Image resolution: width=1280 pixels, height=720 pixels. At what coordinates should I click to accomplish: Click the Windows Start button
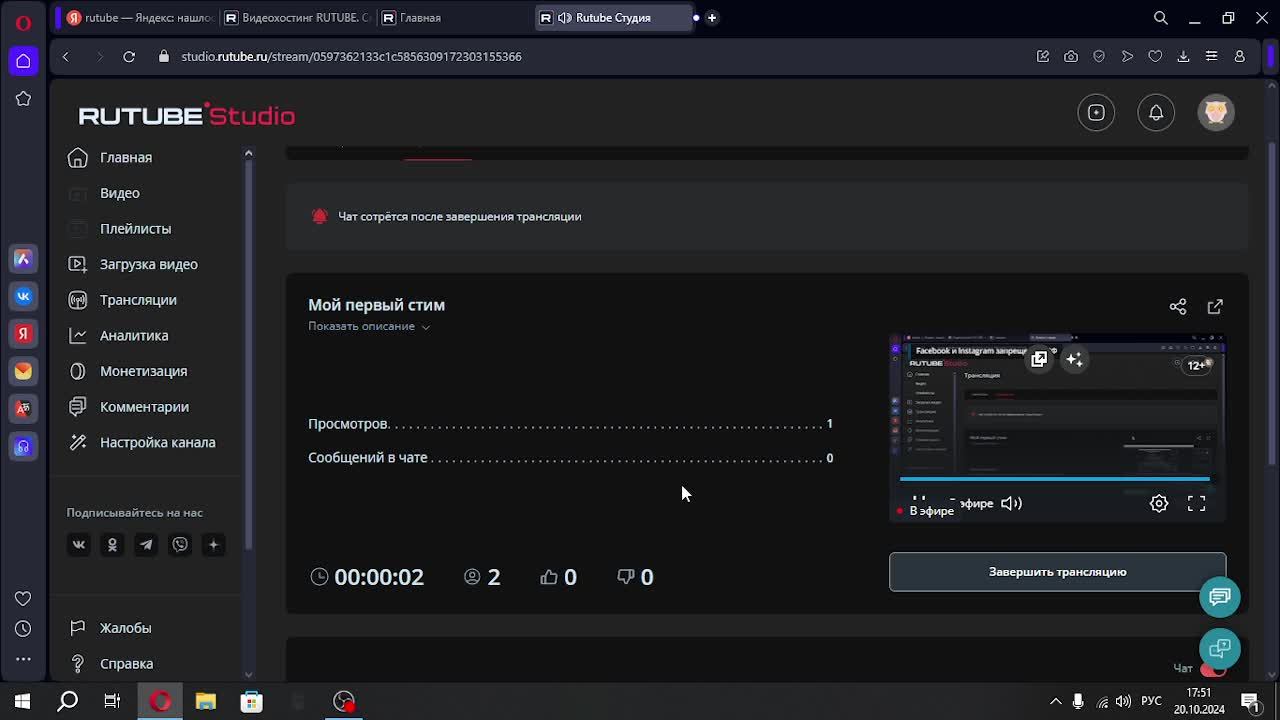click(x=22, y=701)
